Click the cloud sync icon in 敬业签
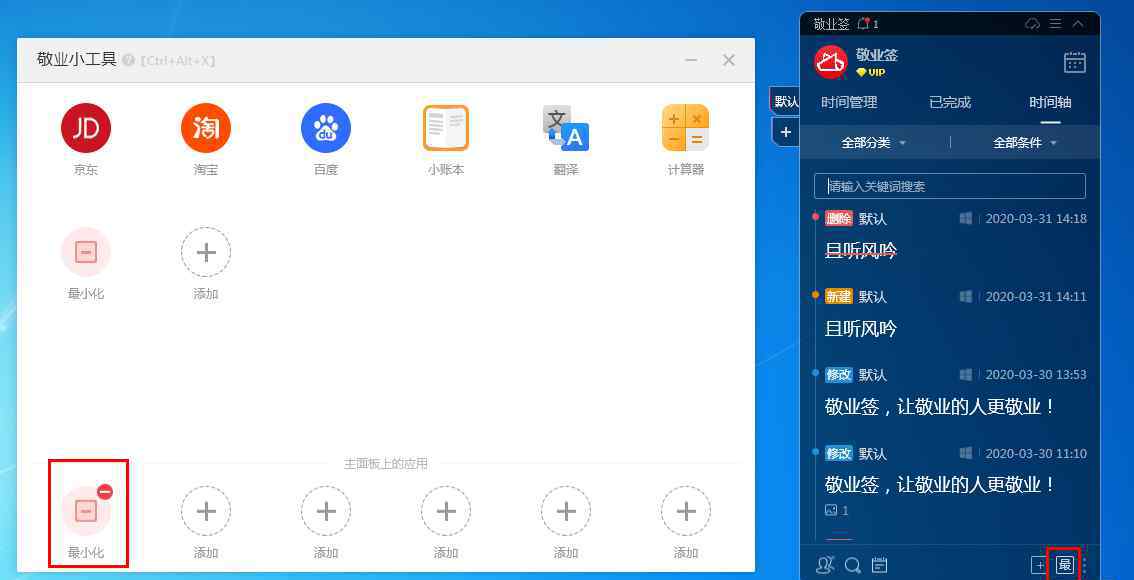 click(x=1032, y=24)
